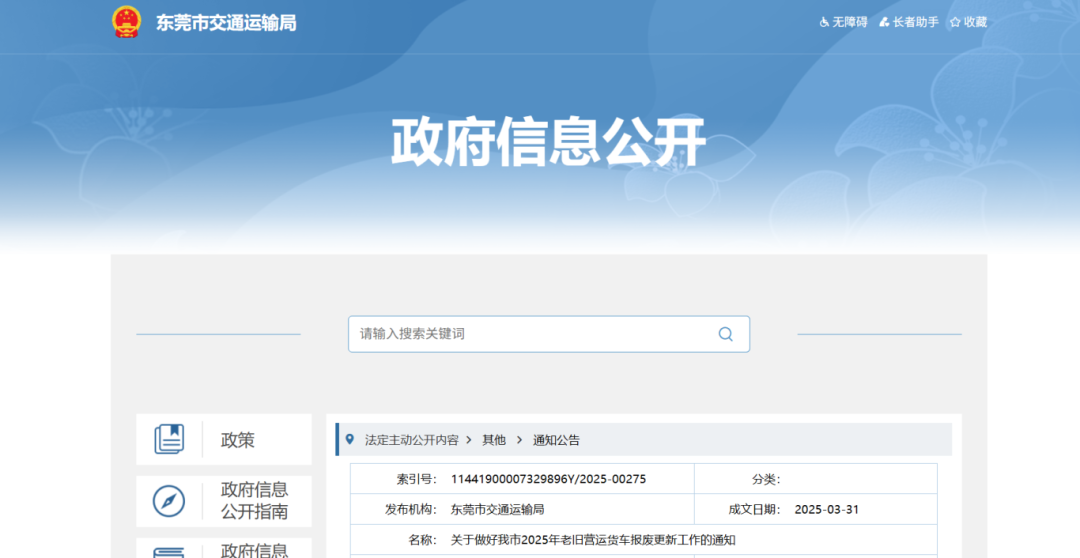Select index number 11441900007329896Y/2025-00275
Image resolution: width=1080 pixels, height=558 pixels.
click(x=548, y=479)
